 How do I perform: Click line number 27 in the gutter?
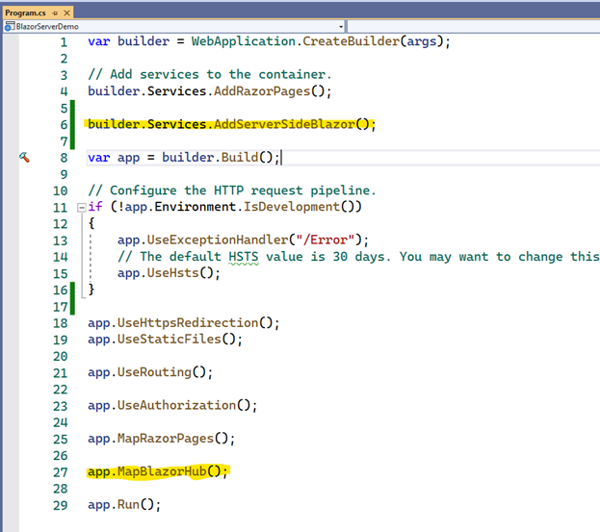[60, 472]
